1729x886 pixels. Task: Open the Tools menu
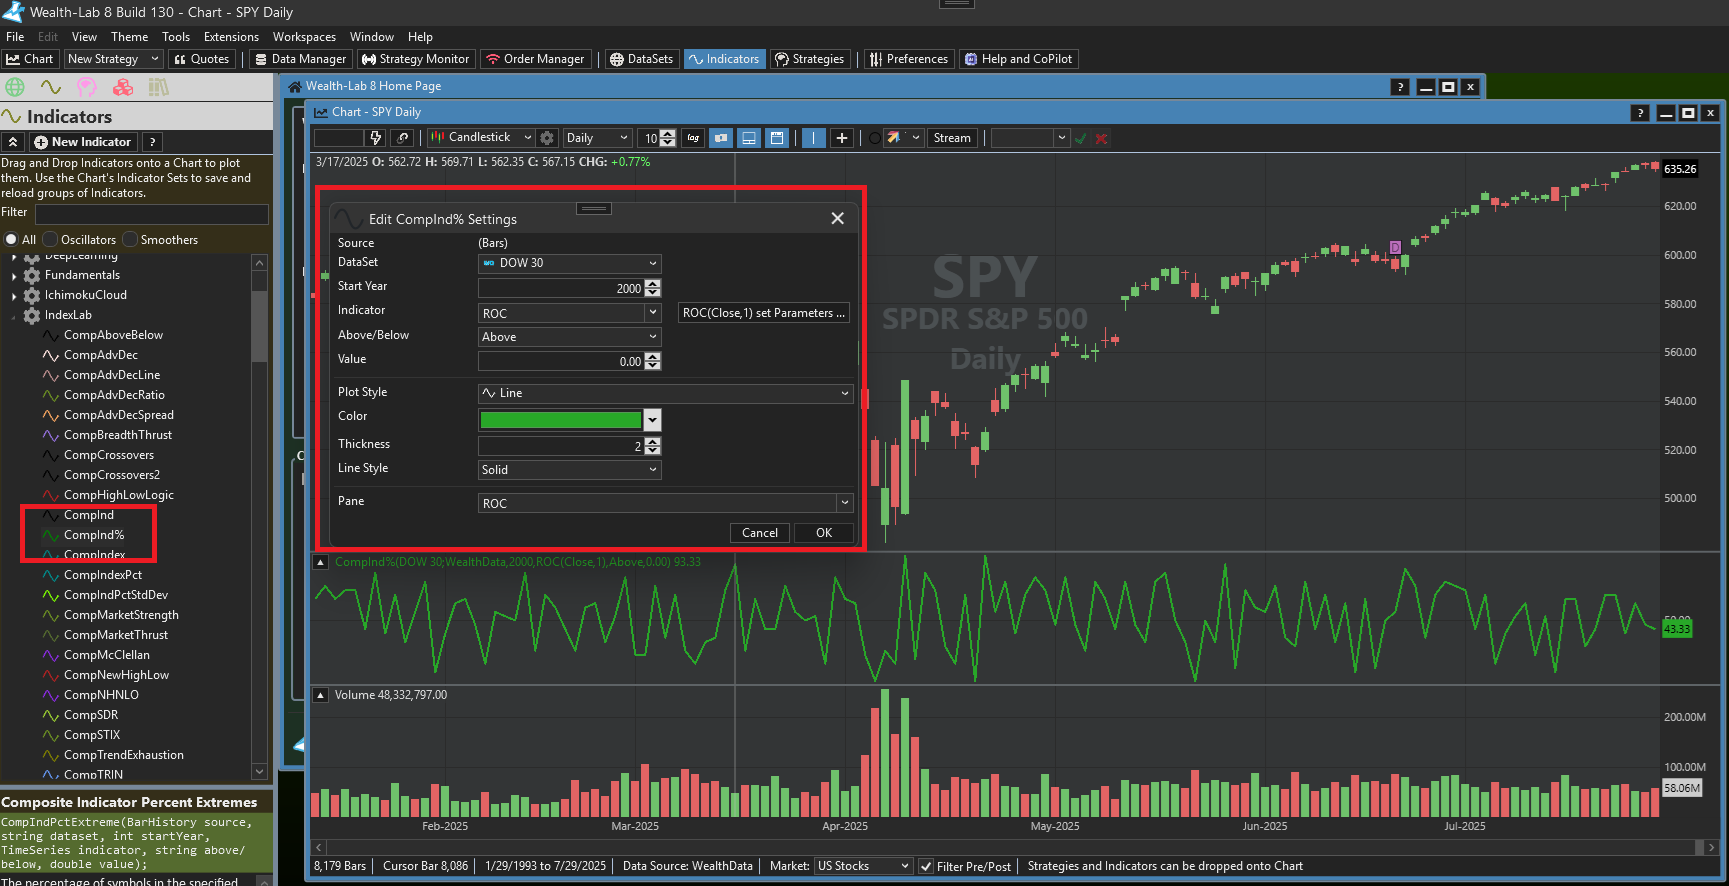point(176,37)
